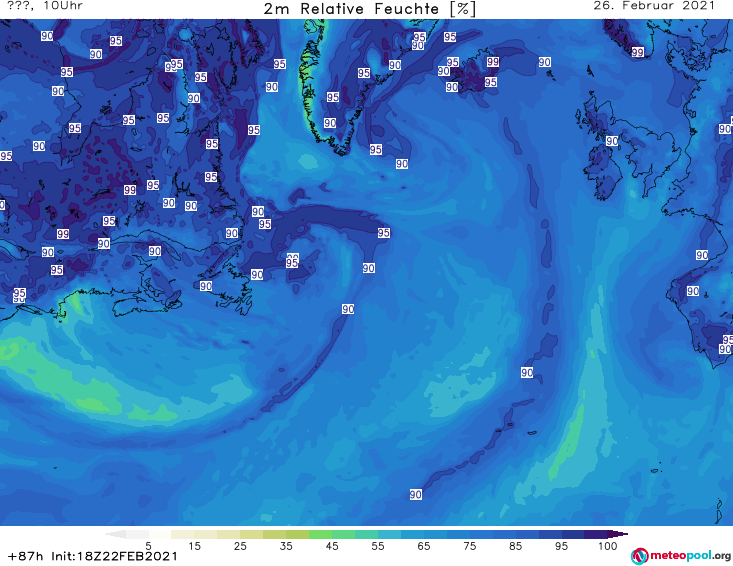
Task: Click the color scale's '85' tick label
Action: [x=515, y=546]
